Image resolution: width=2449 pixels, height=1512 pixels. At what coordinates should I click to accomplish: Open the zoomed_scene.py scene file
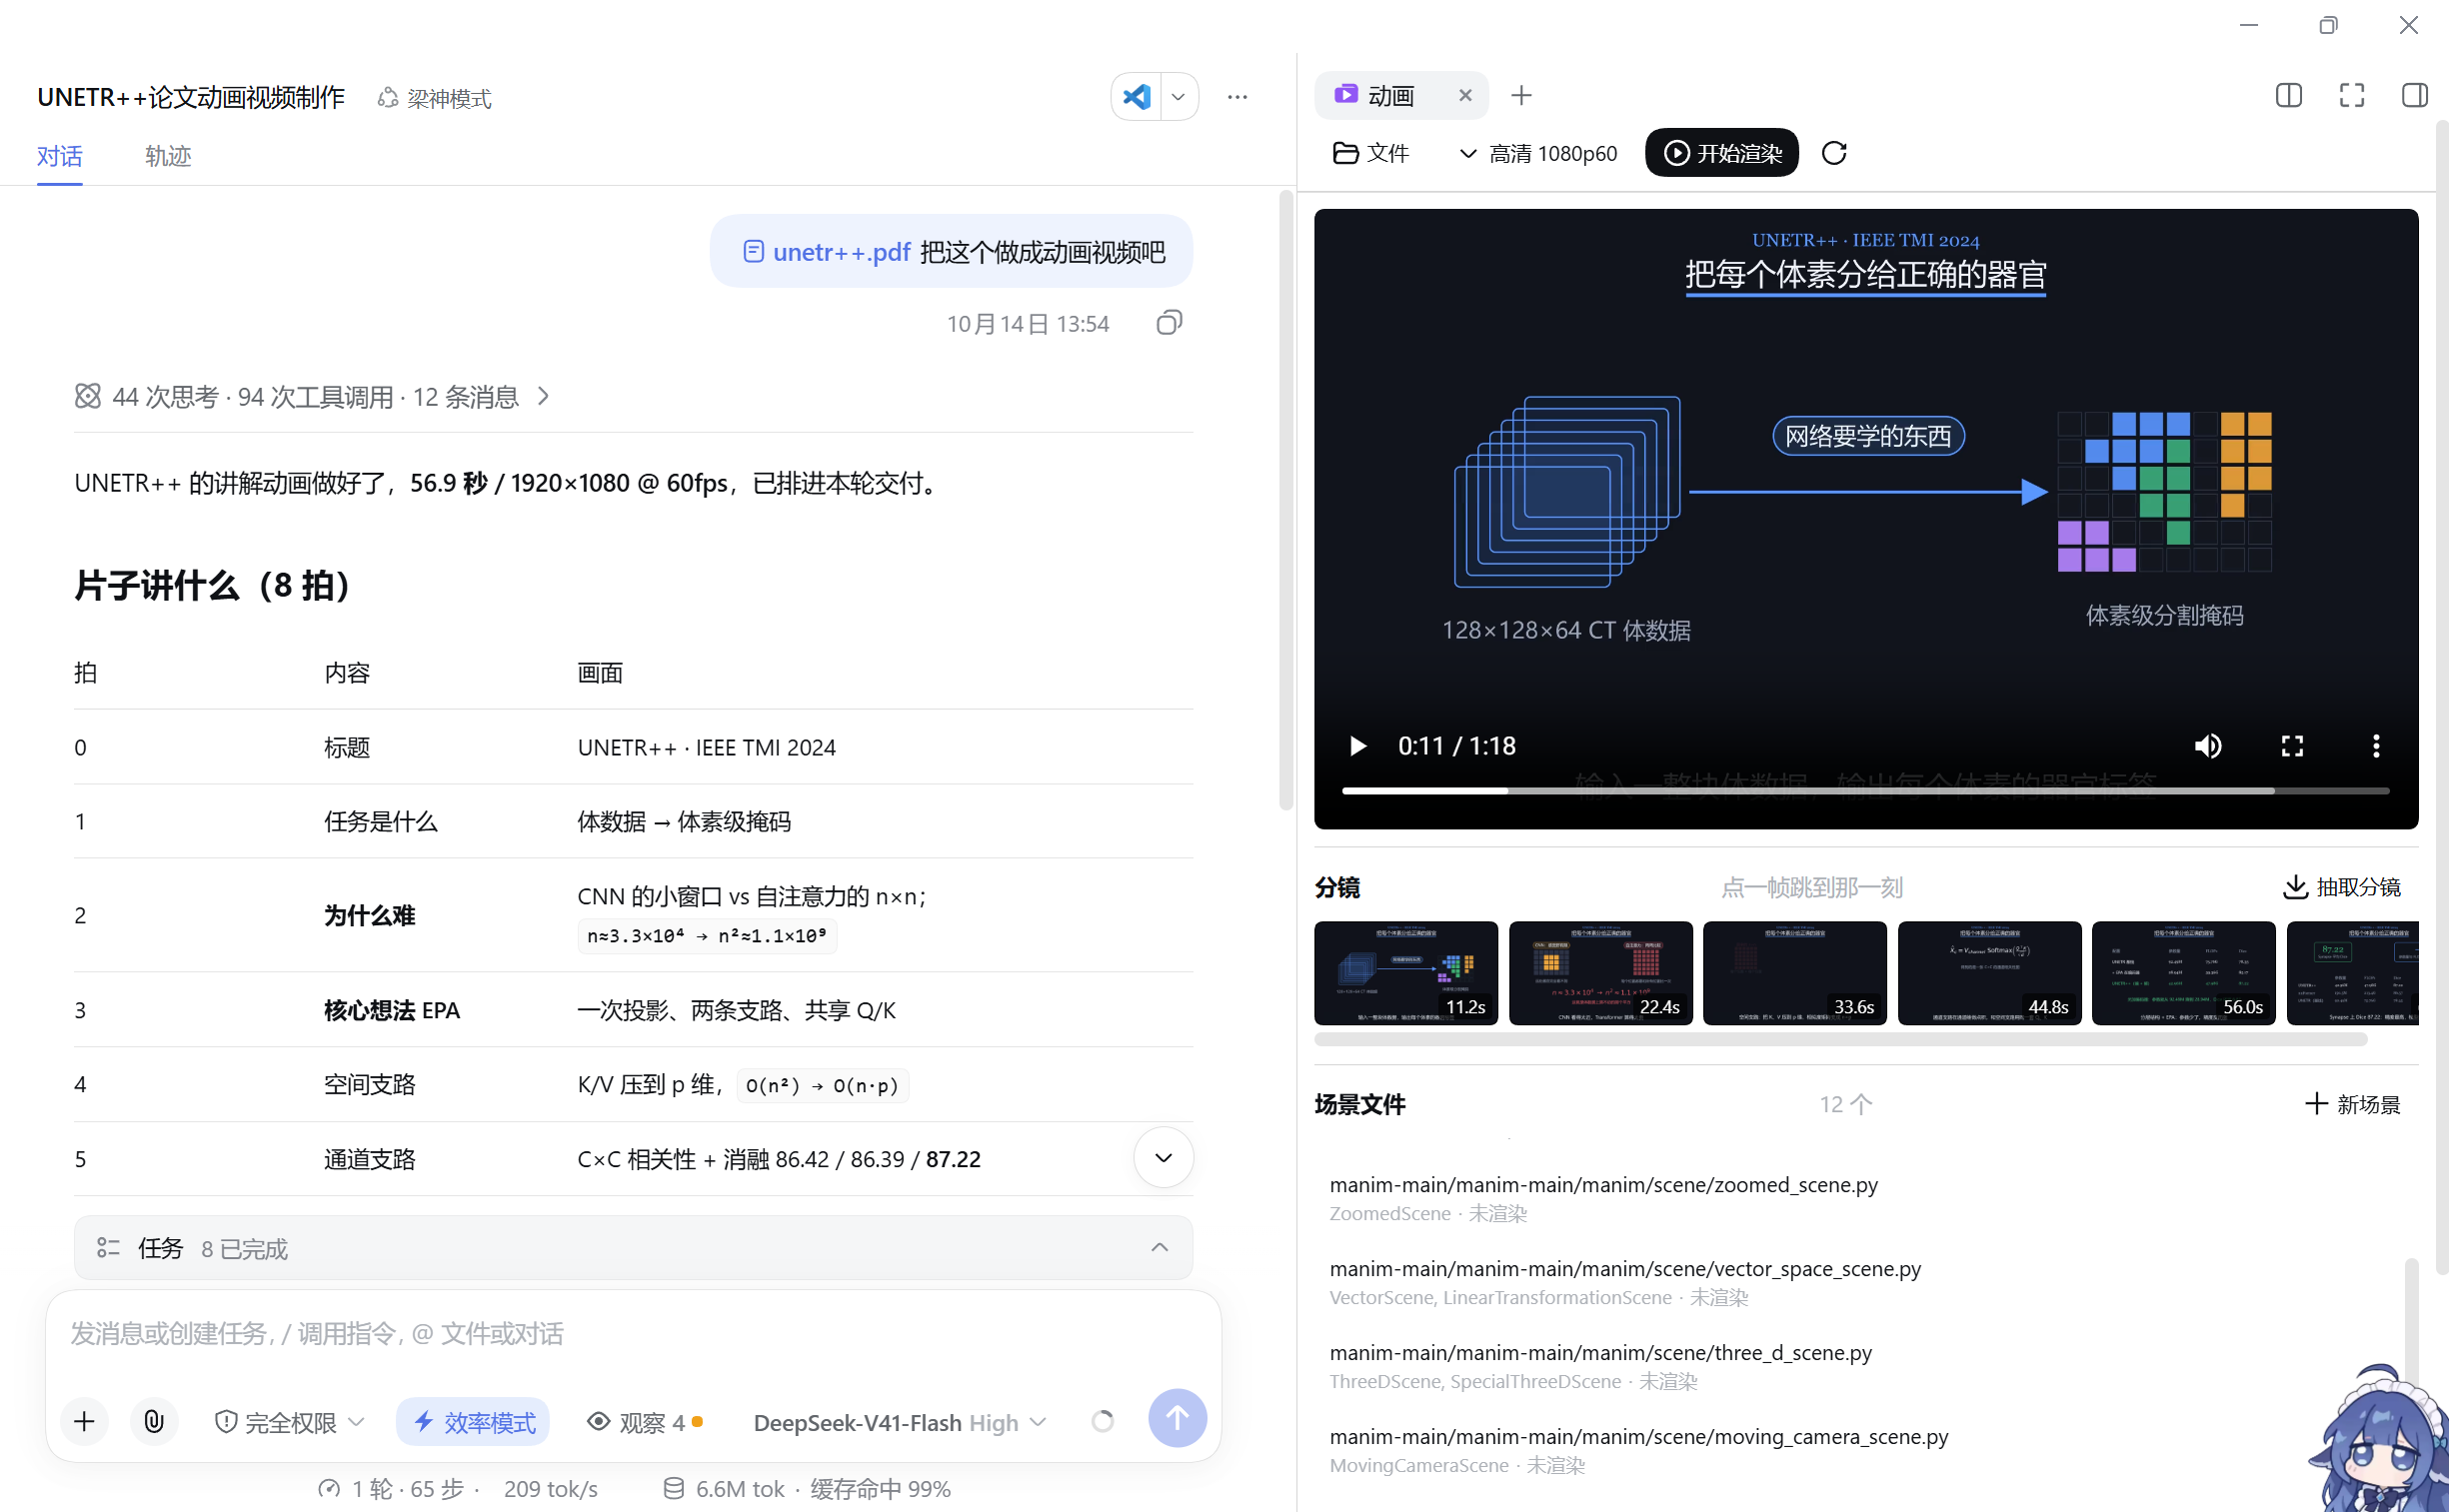[1603, 1198]
